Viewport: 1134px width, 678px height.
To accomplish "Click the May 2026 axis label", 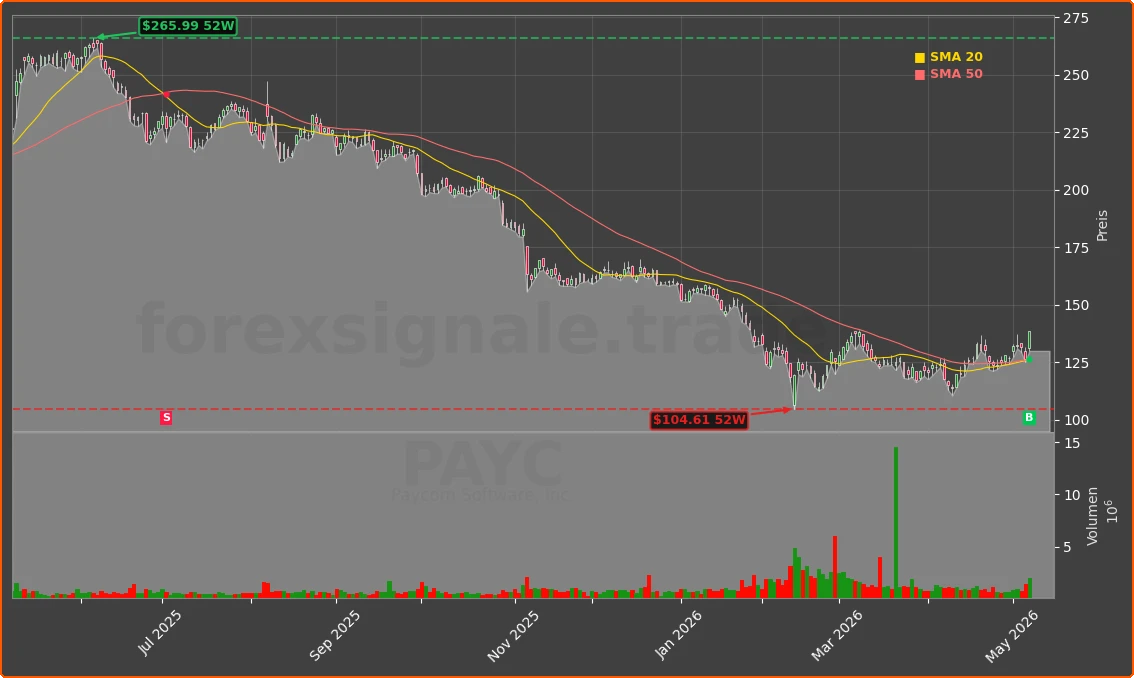I will click(x=1012, y=636).
